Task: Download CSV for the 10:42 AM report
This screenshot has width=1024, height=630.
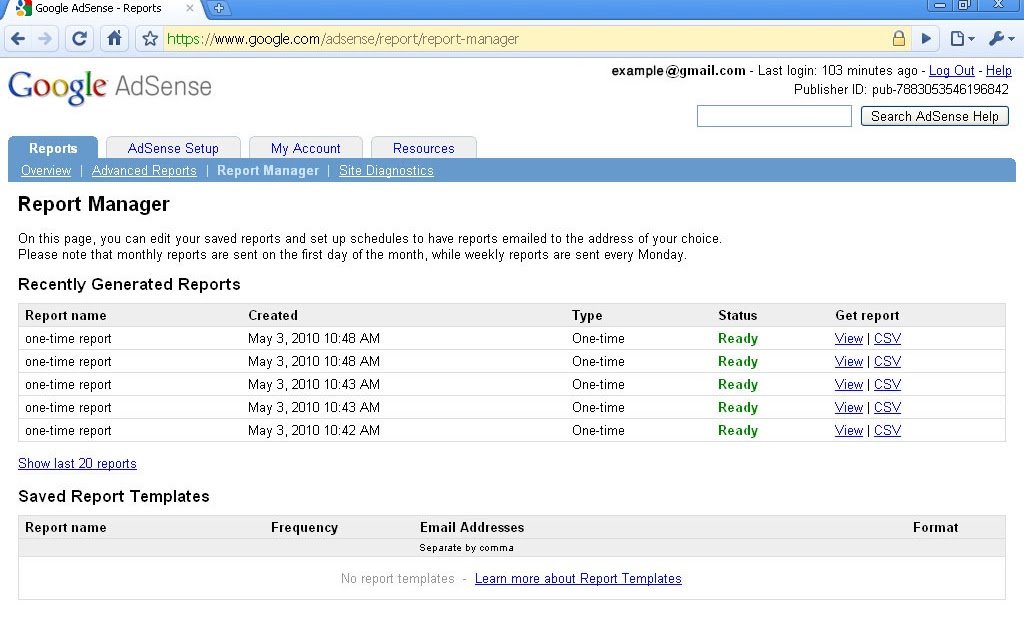Action: point(888,430)
